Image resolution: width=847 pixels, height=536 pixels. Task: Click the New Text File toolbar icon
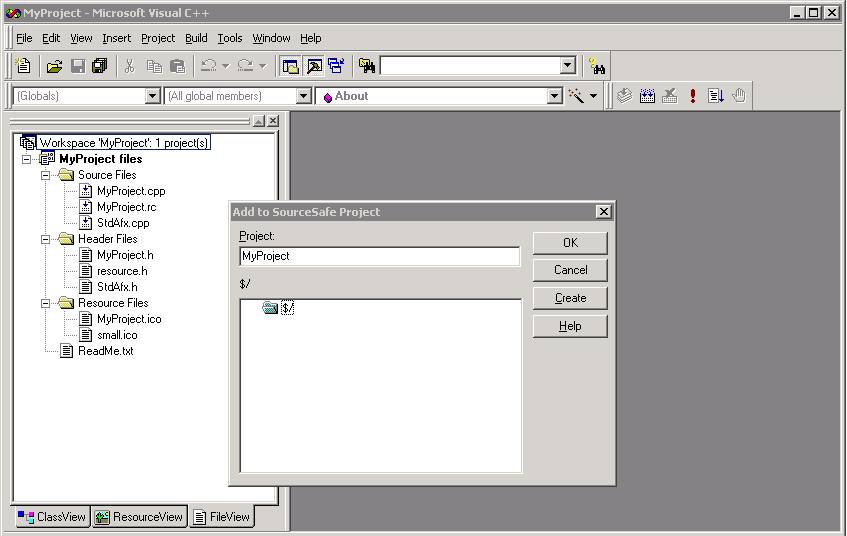pos(24,66)
